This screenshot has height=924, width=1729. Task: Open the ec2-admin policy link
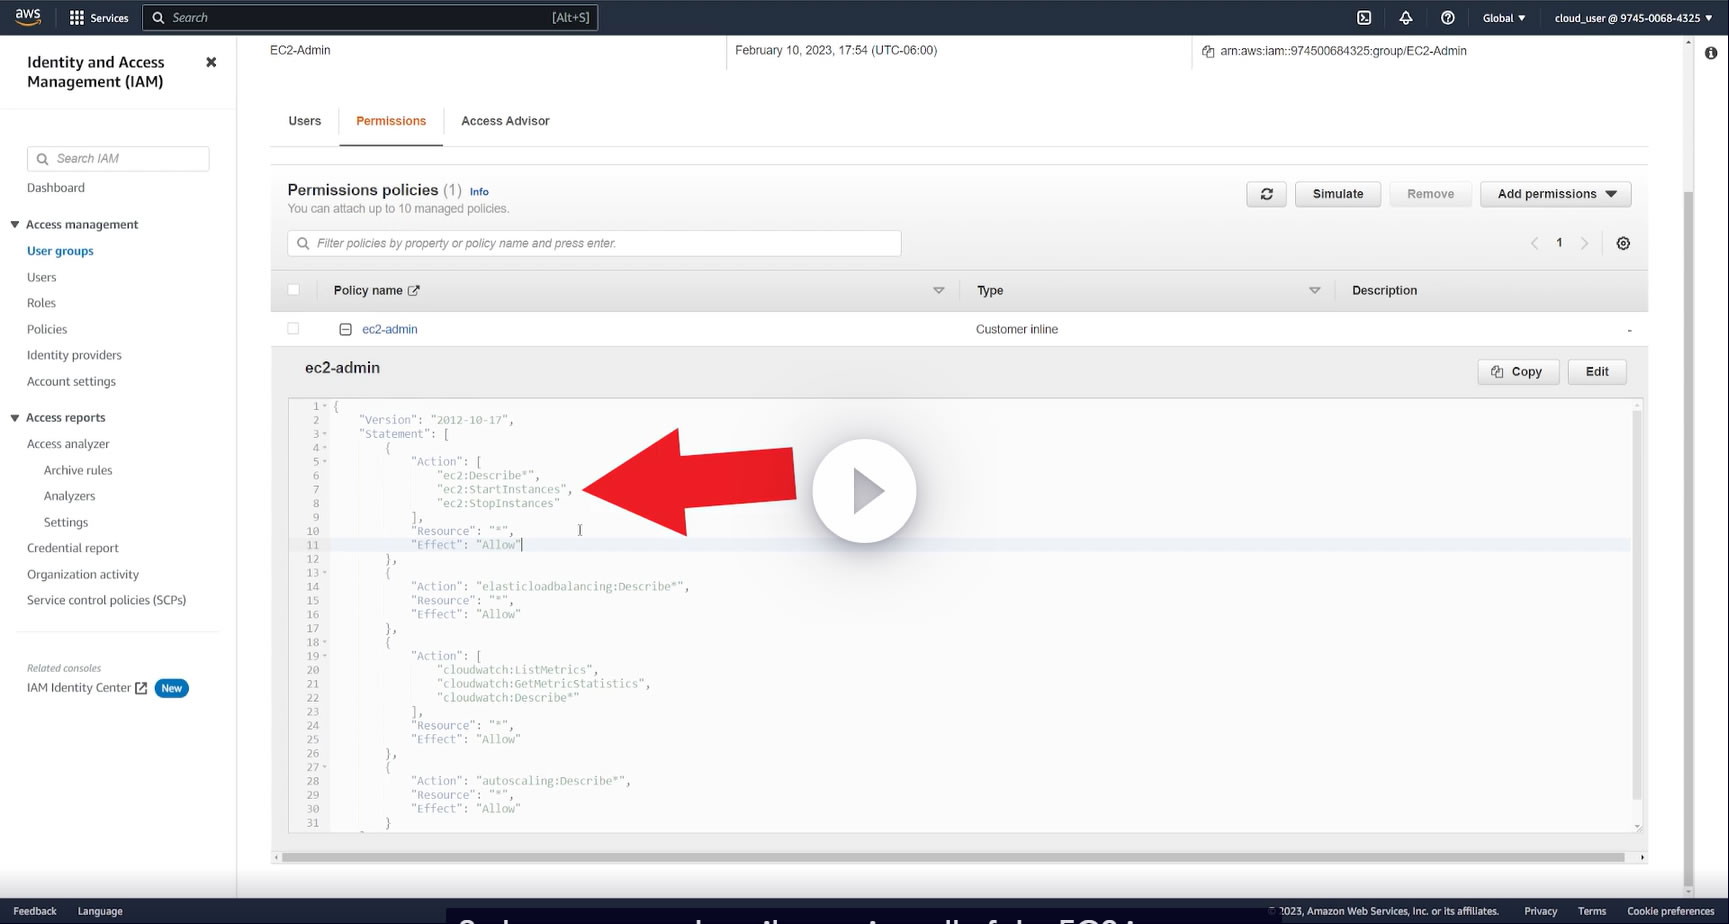[x=390, y=329]
